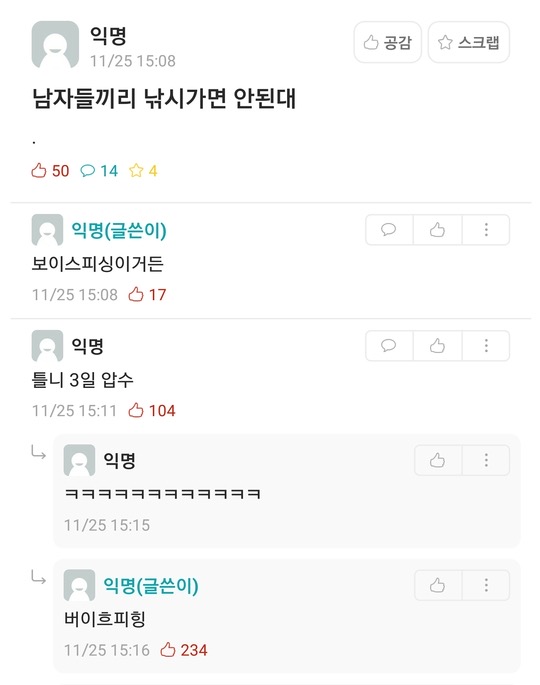Reply to the 틀니 3일 압수 comment
Image resolution: width=540 pixels, height=685 pixels.
click(x=389, y=346)
